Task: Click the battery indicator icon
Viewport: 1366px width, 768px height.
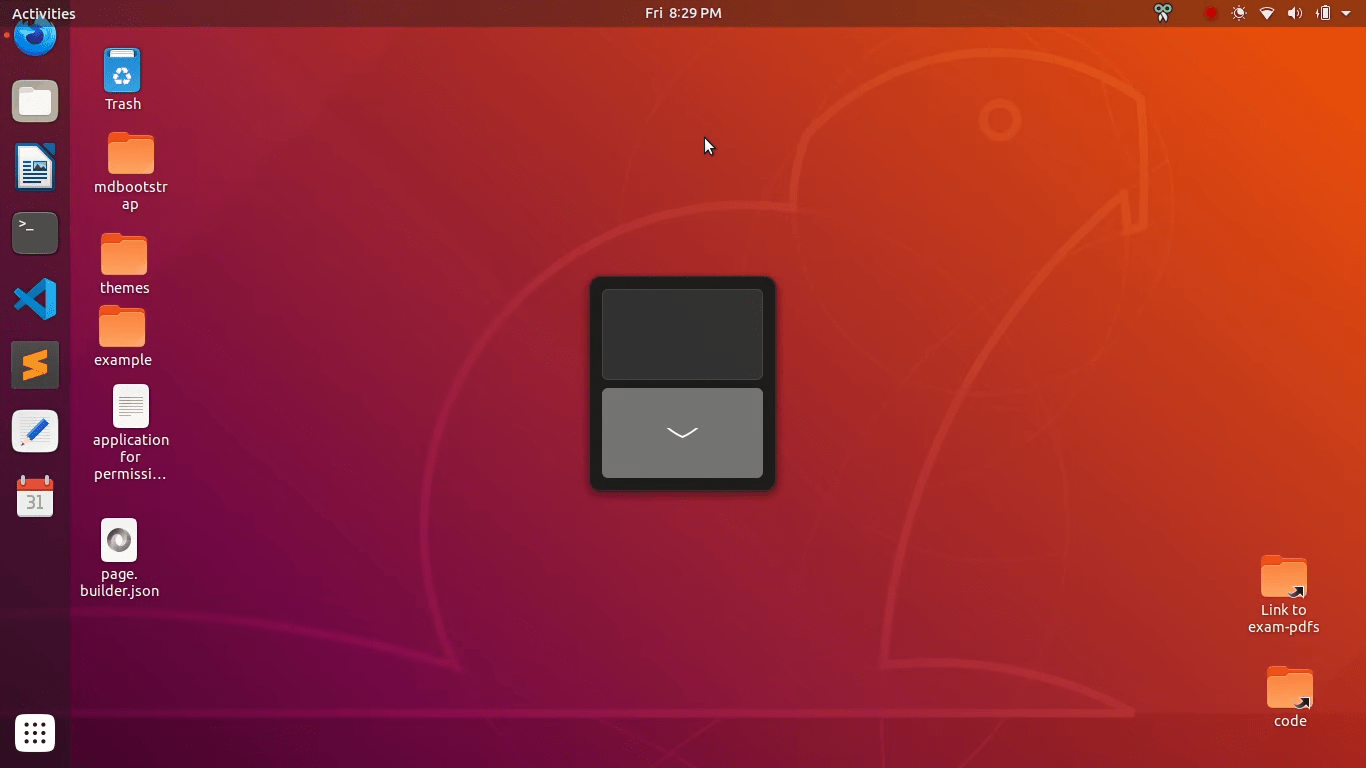Action: [x=1322, y=13]
